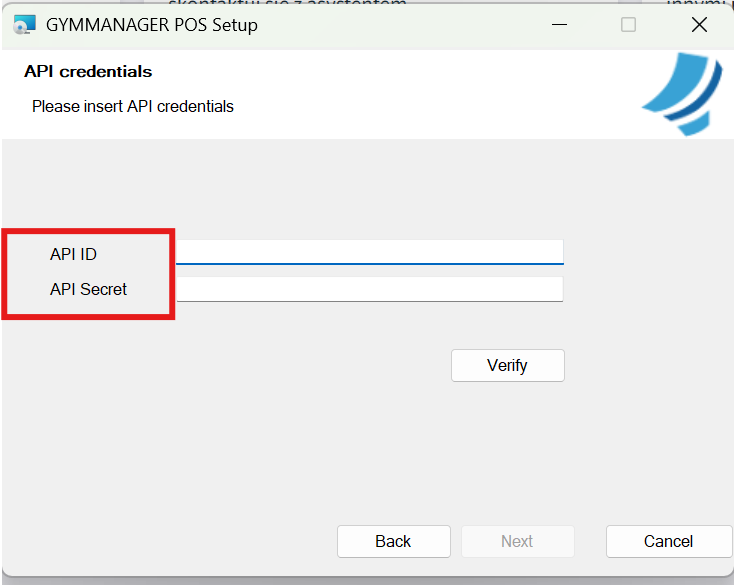Click the background window text behind the dialog
734x585 pixels.
point(288,4)
